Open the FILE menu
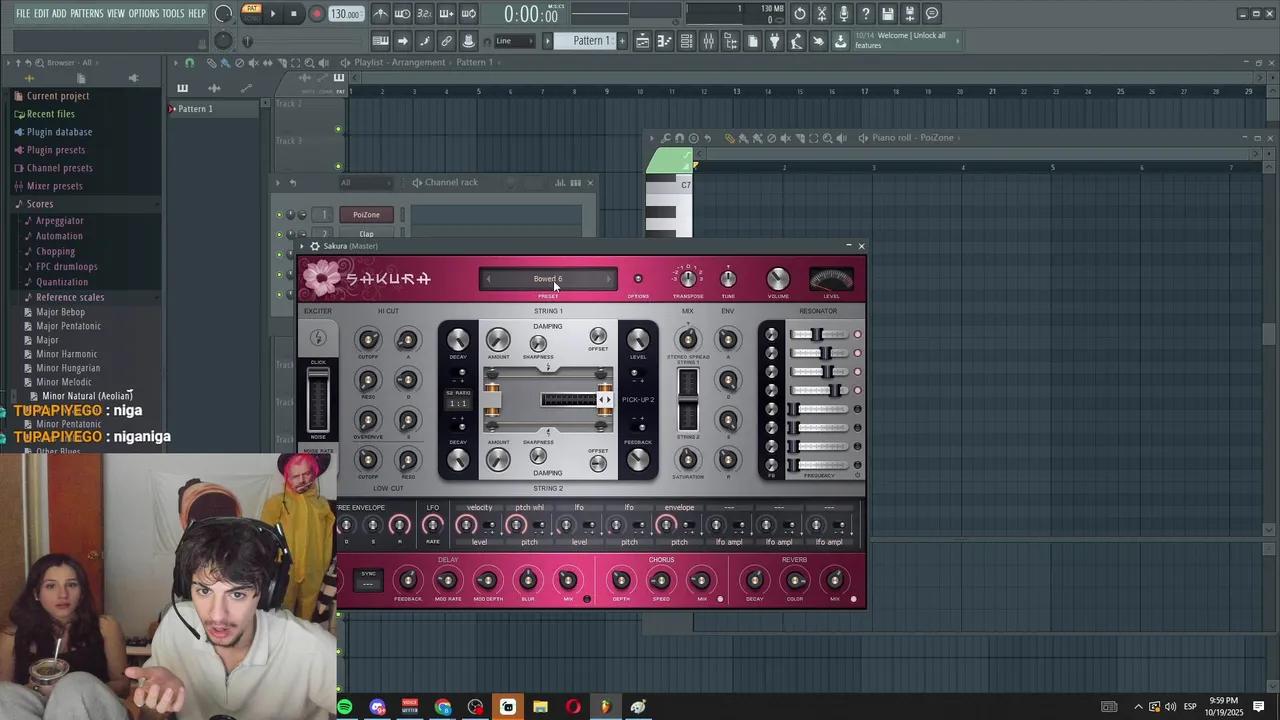This screenshot has height=720, width=1280. [x=23, y=14]
